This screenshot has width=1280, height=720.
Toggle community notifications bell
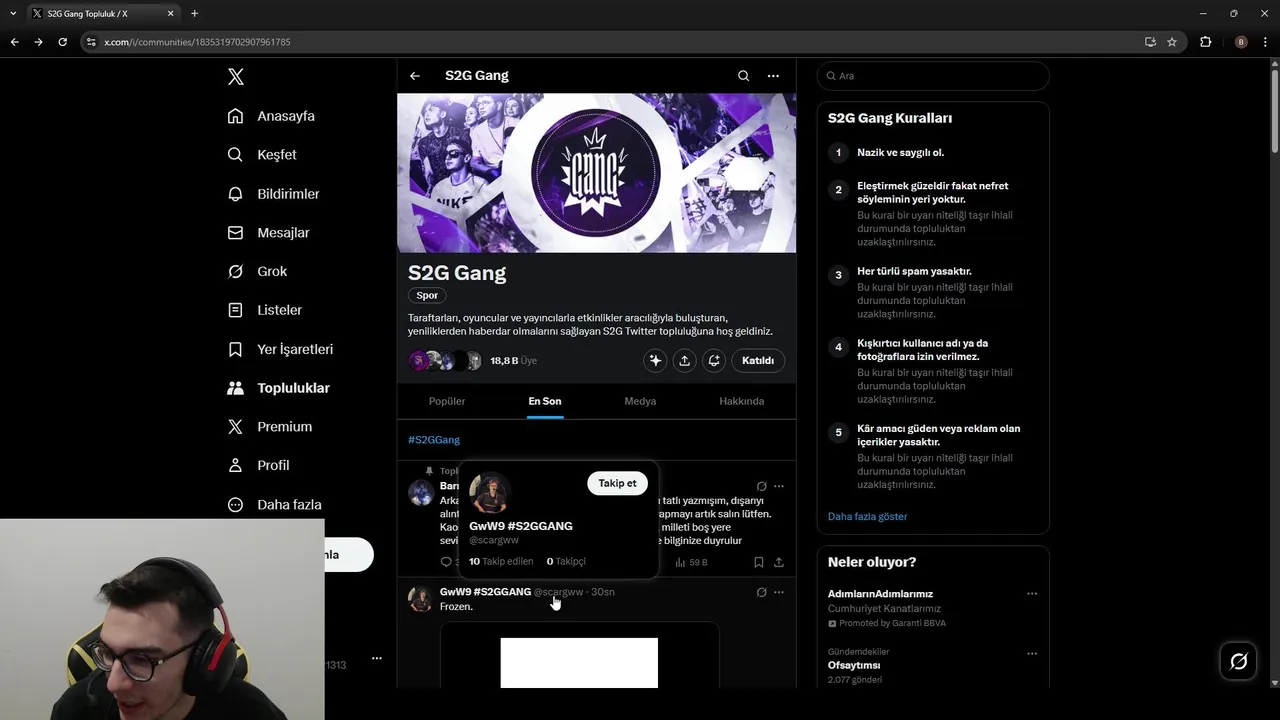[714, 360]
